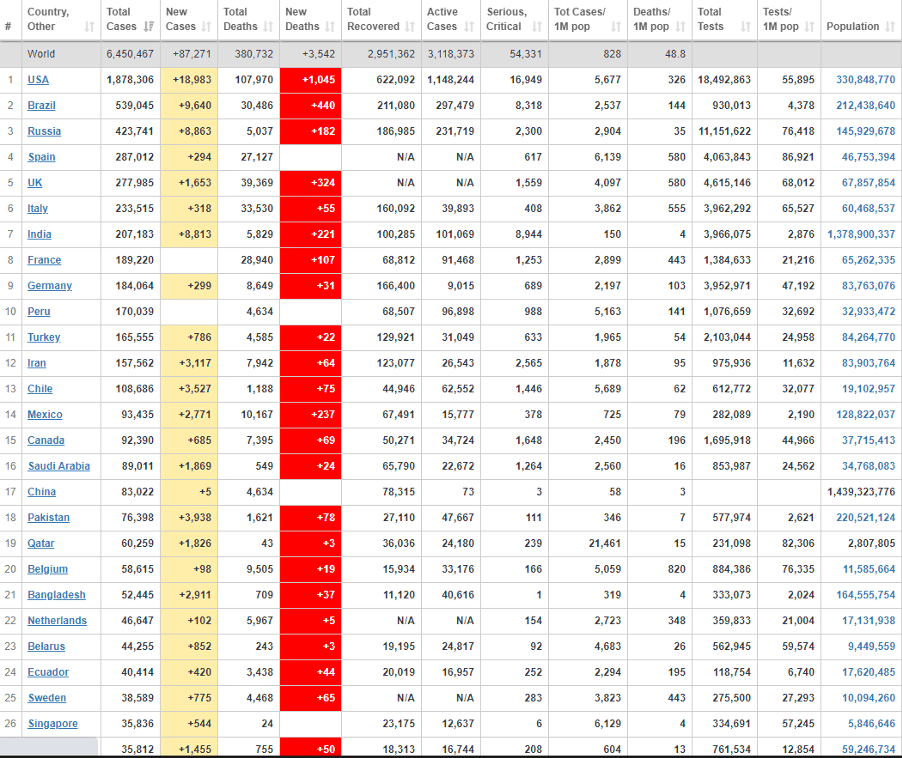Open the Saudi Arabia link
Viewport: 902px width, 758px height.
(x=59, y=466)
